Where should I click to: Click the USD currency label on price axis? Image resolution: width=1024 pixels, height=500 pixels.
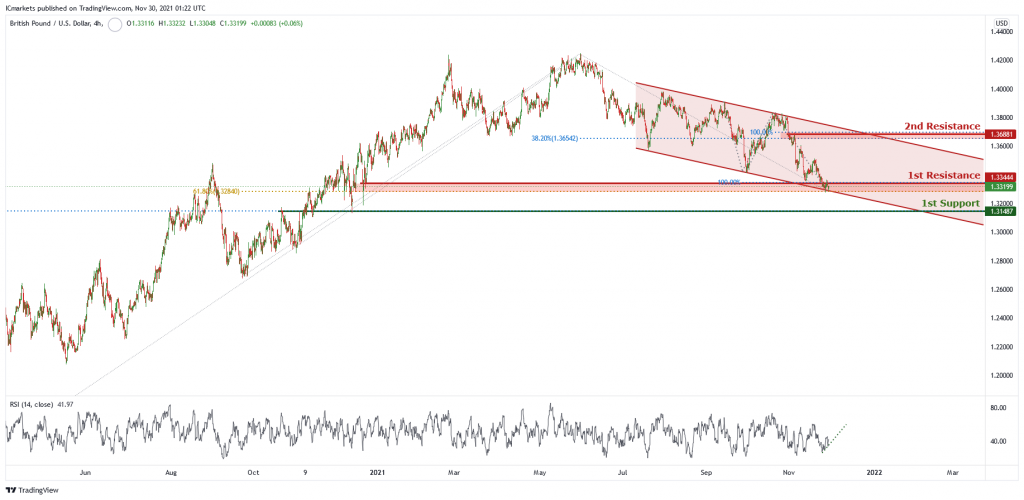coord(1002,23)
